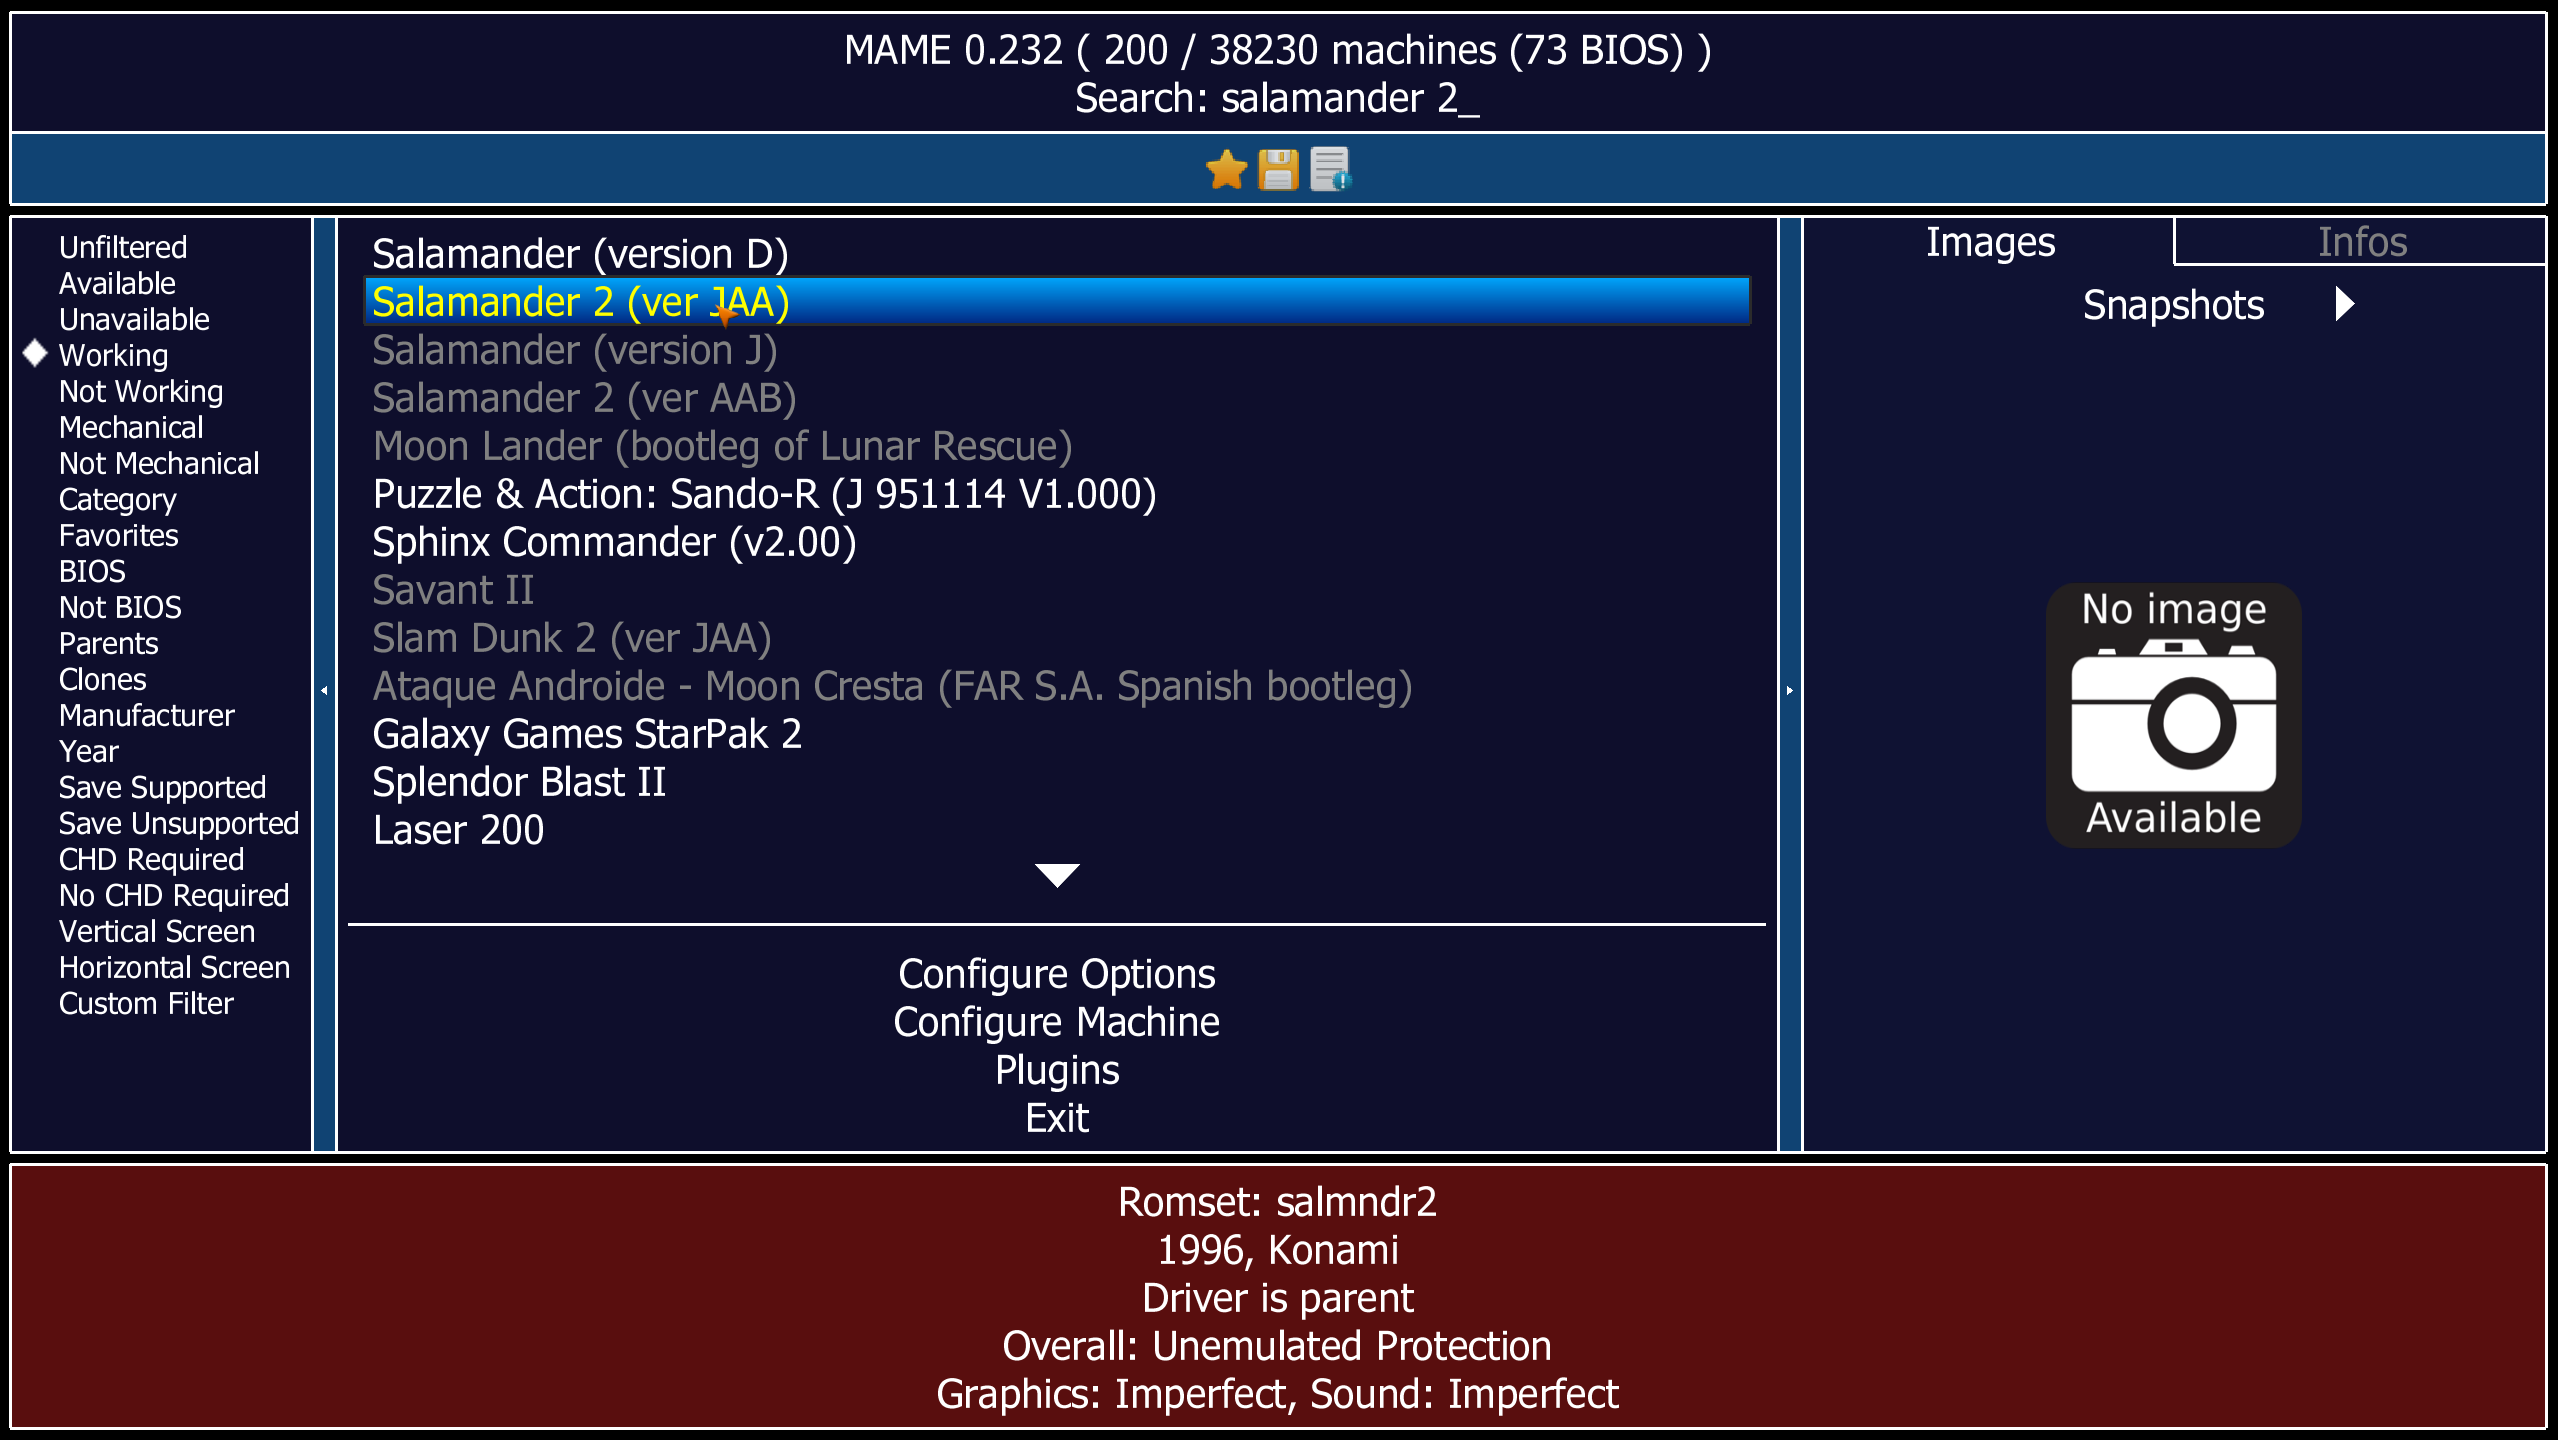Select the Favorites filter

118,535
